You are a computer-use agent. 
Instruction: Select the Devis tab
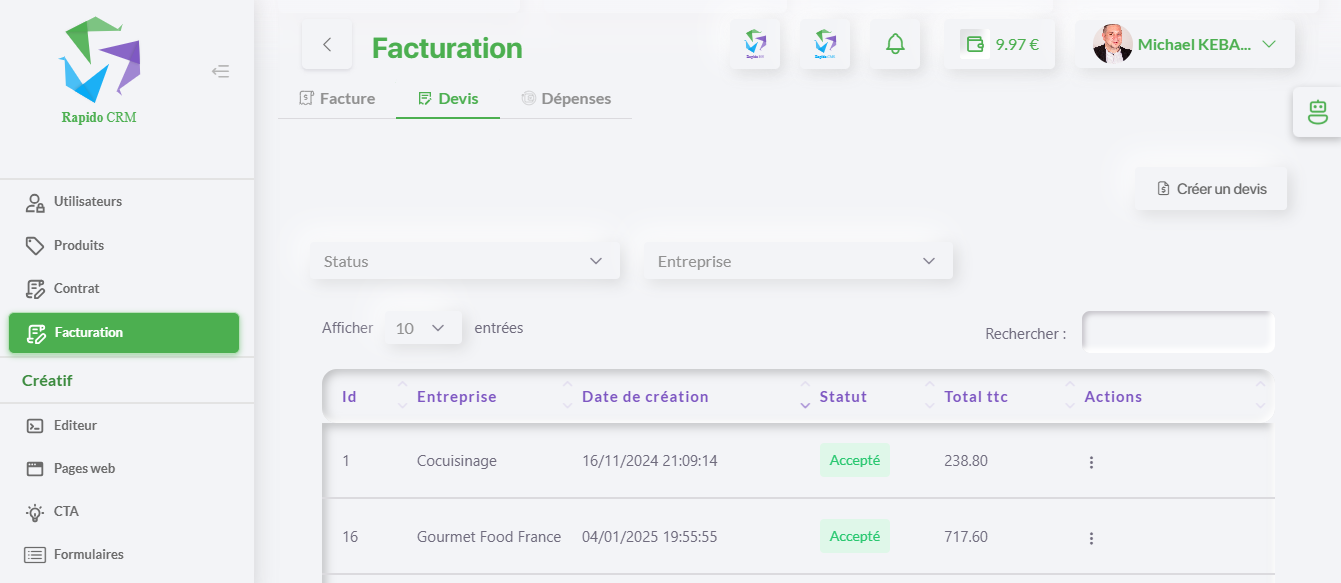point(448,99)
